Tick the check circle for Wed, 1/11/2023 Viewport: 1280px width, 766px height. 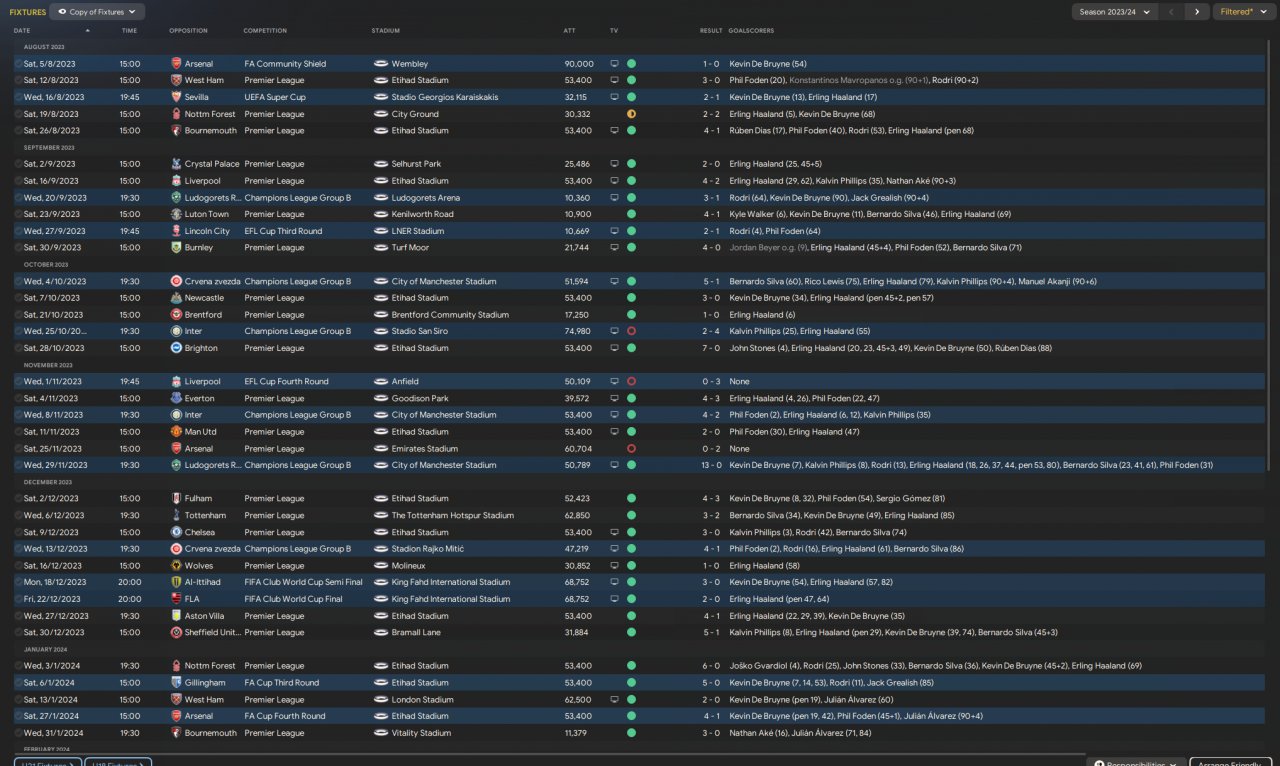pos(18,382)
